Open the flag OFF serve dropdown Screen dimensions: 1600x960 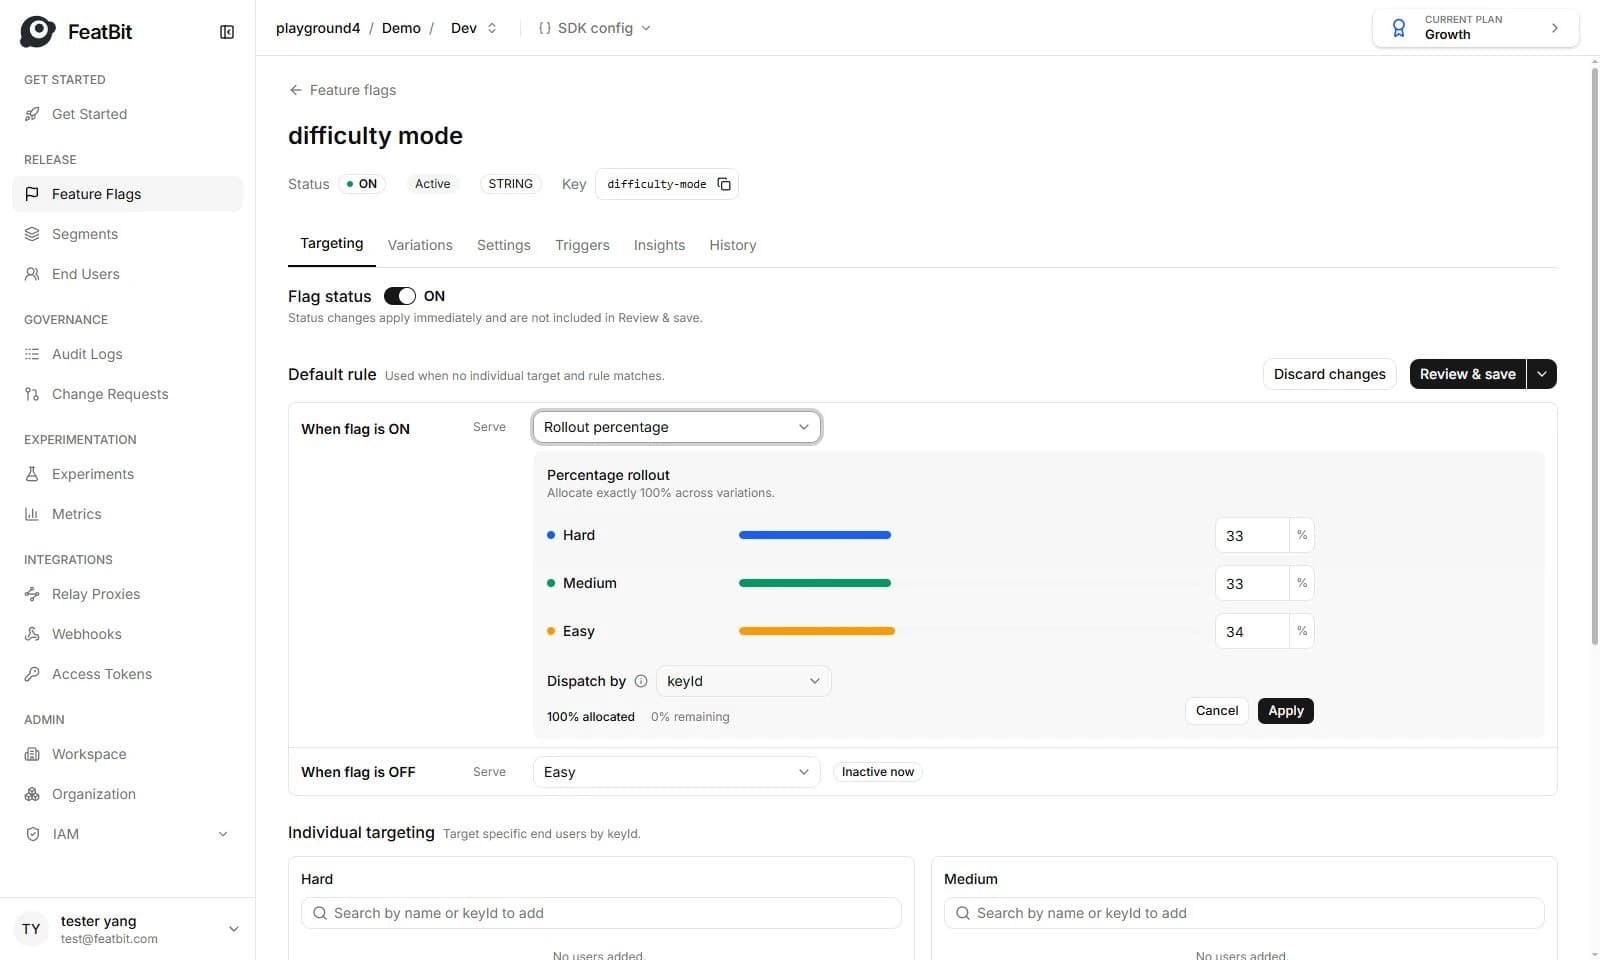677,772
